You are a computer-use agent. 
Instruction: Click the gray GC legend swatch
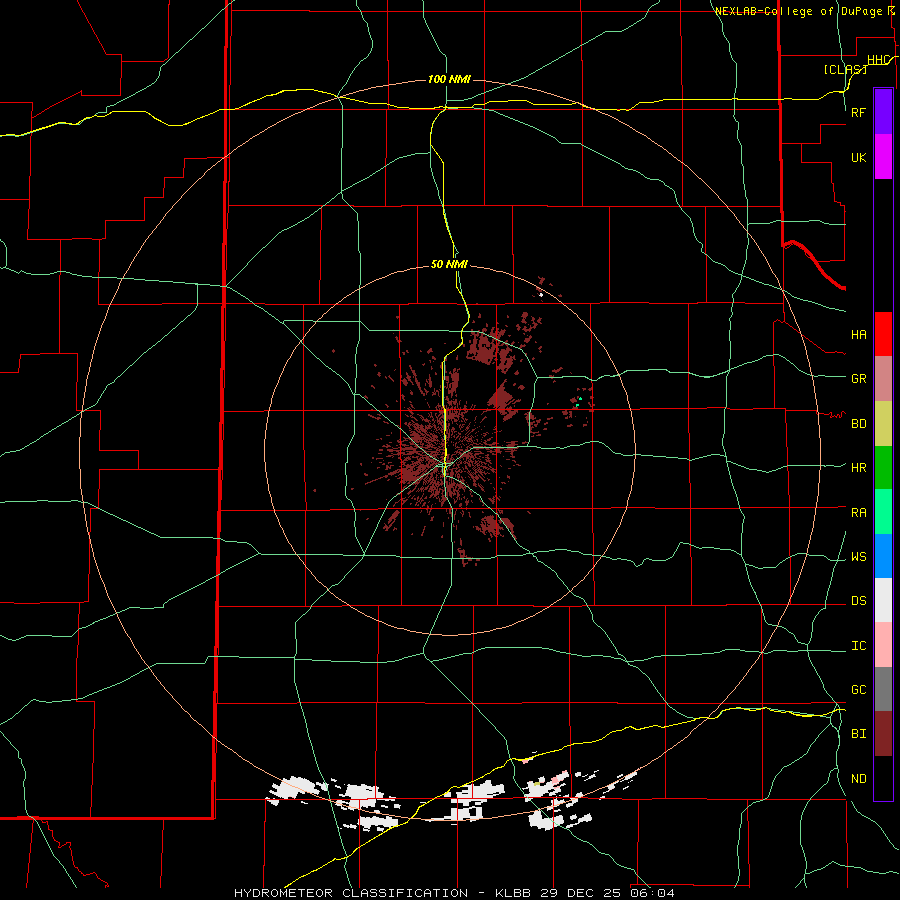point(883,689)
